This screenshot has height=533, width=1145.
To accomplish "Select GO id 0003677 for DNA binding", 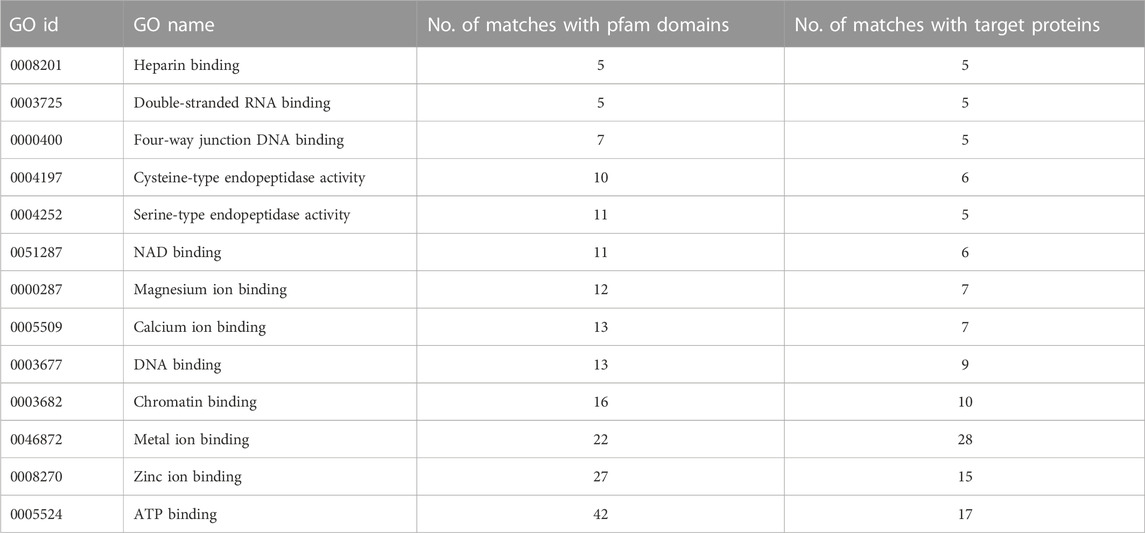I will [x=62, y=364].
